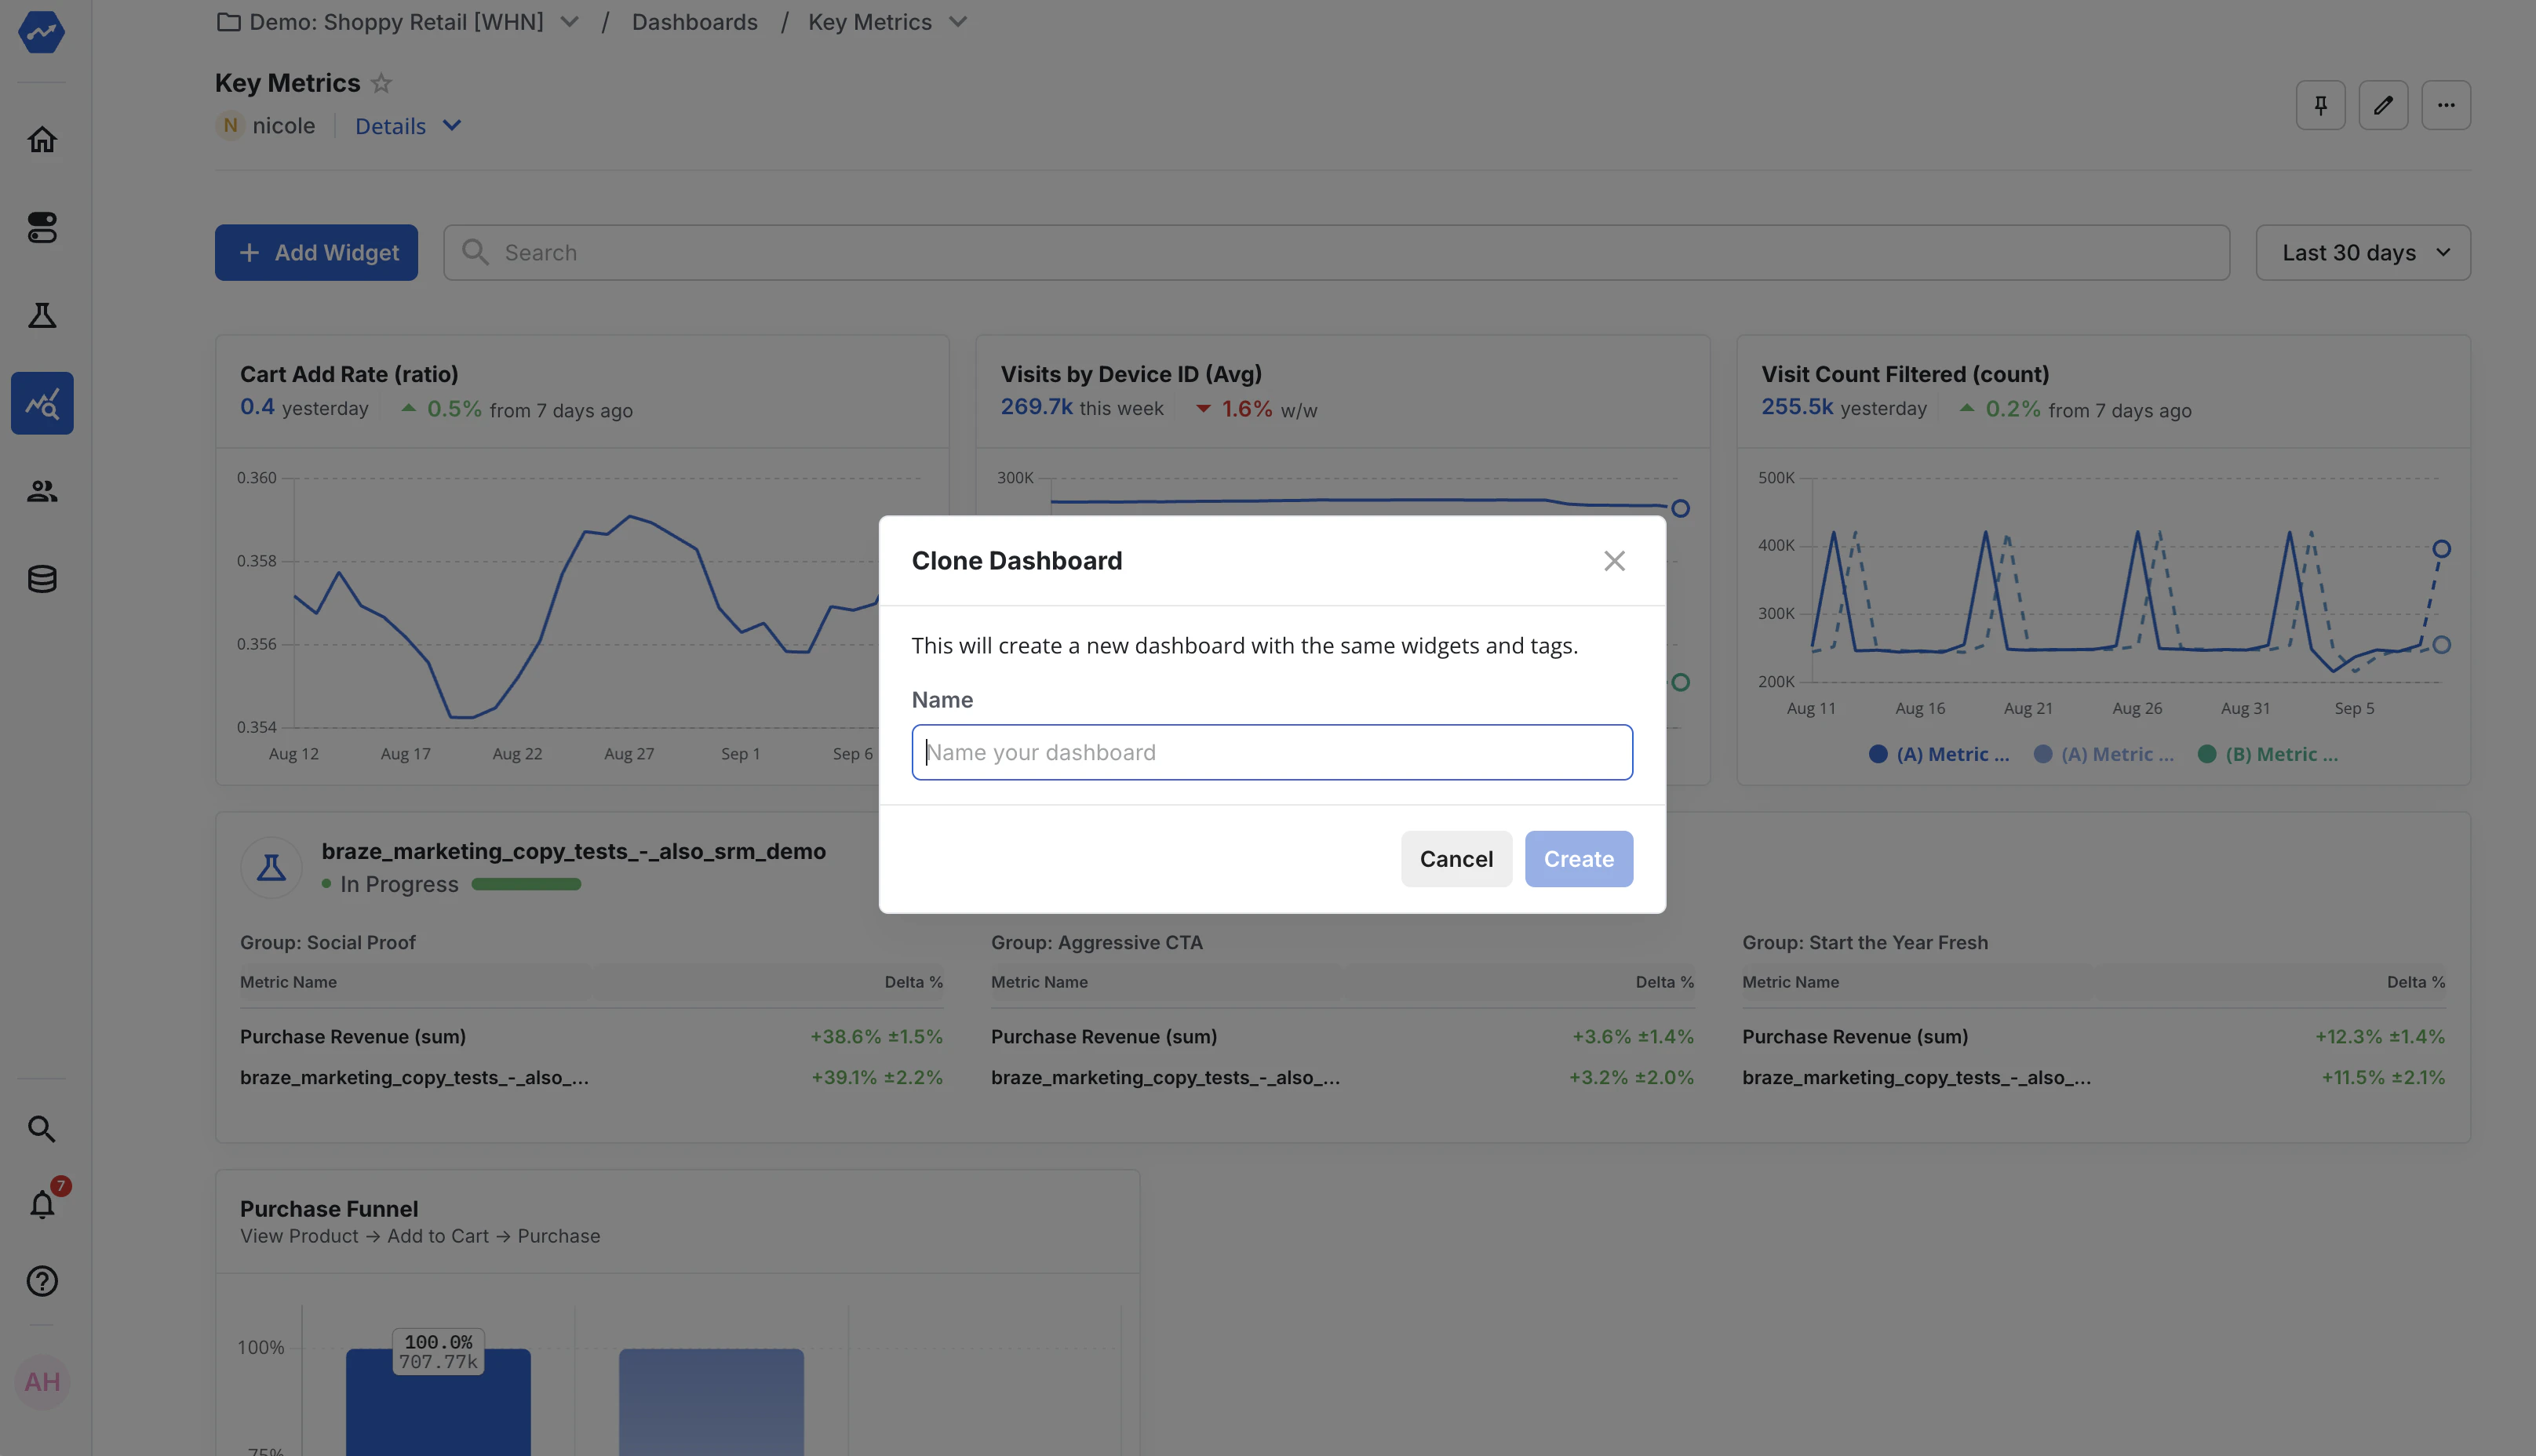
Task: Open Experiments via the flask icon
Action: [42, 315]
